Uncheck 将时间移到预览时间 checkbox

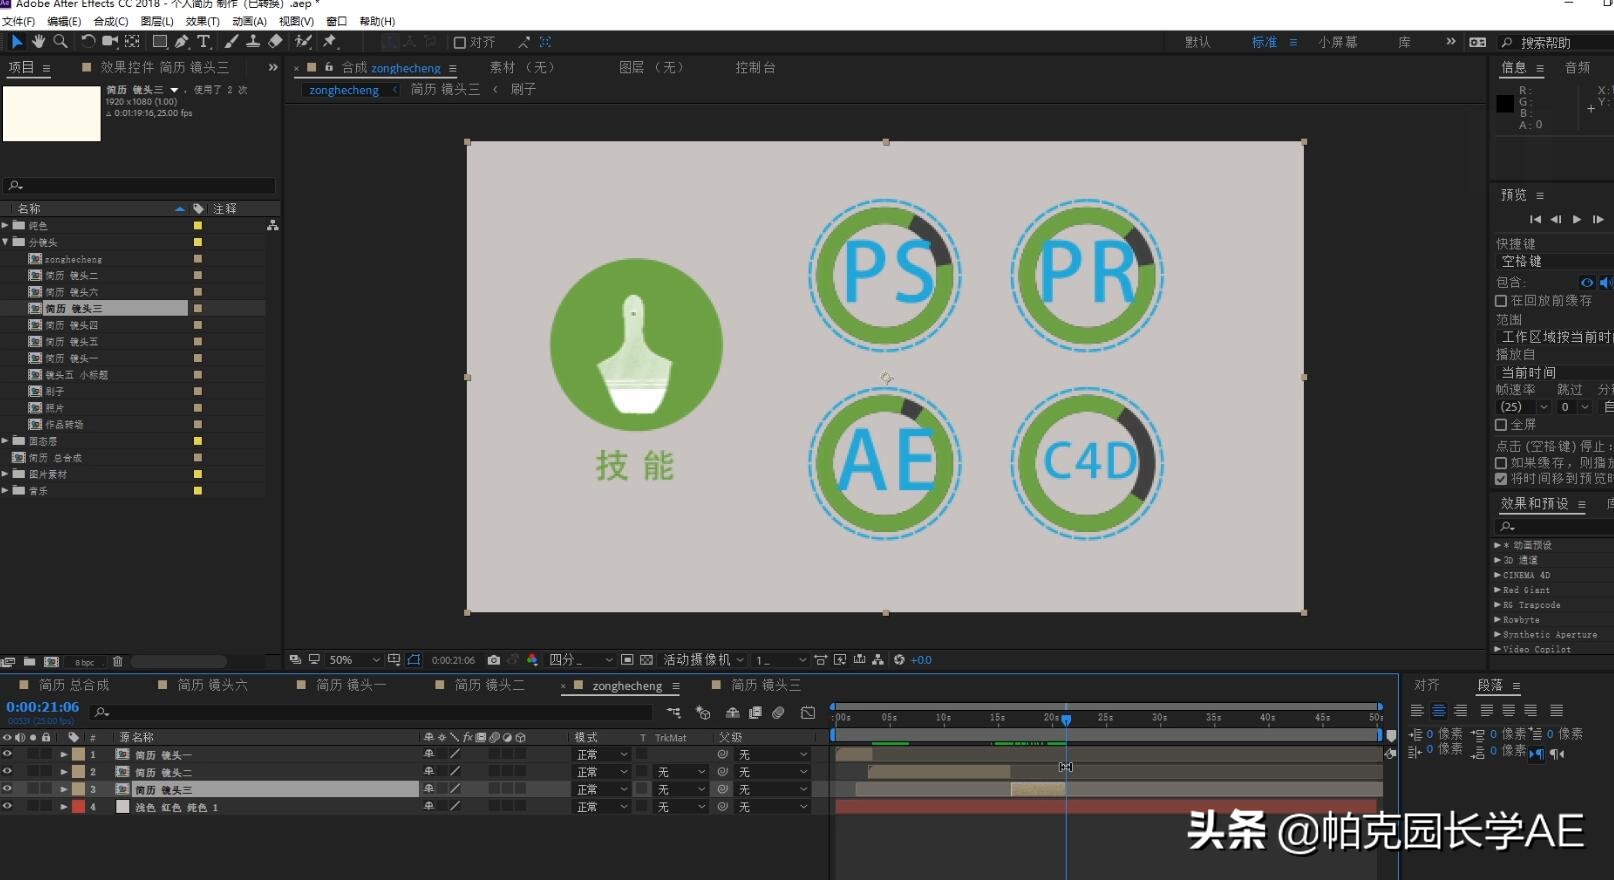[1501, 479]
